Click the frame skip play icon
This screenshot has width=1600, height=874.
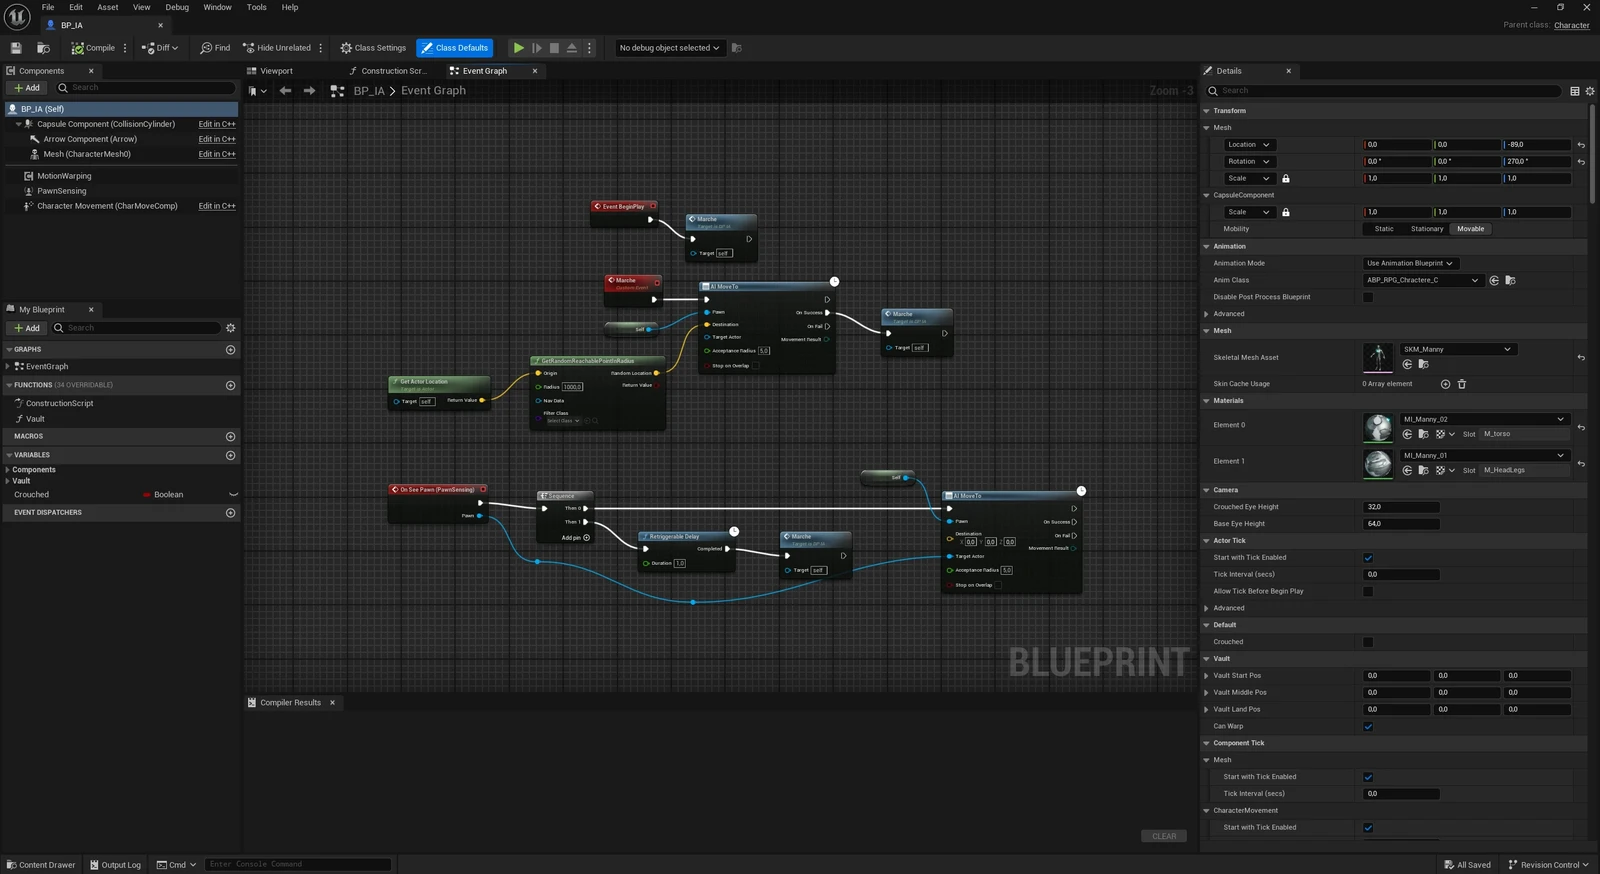point(536,48)
